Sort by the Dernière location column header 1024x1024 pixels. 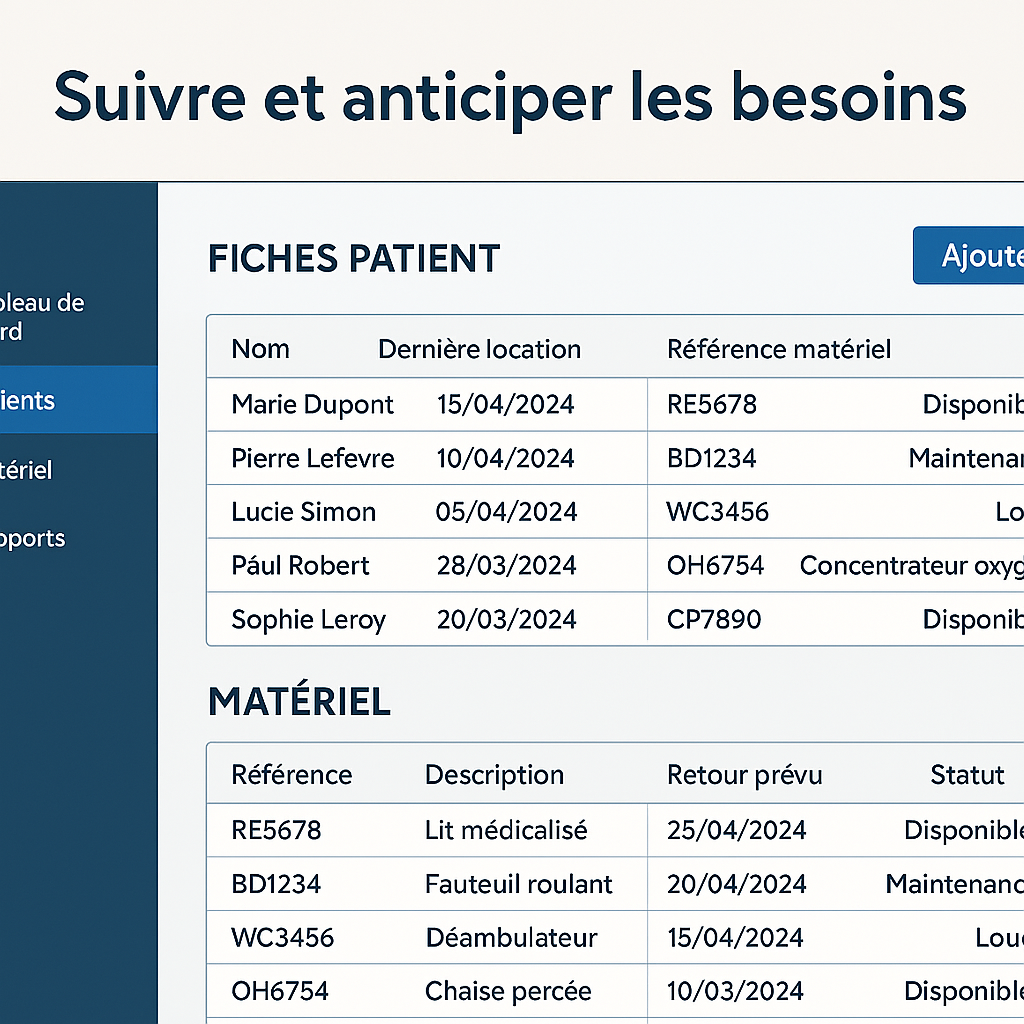tap(479, 349)
